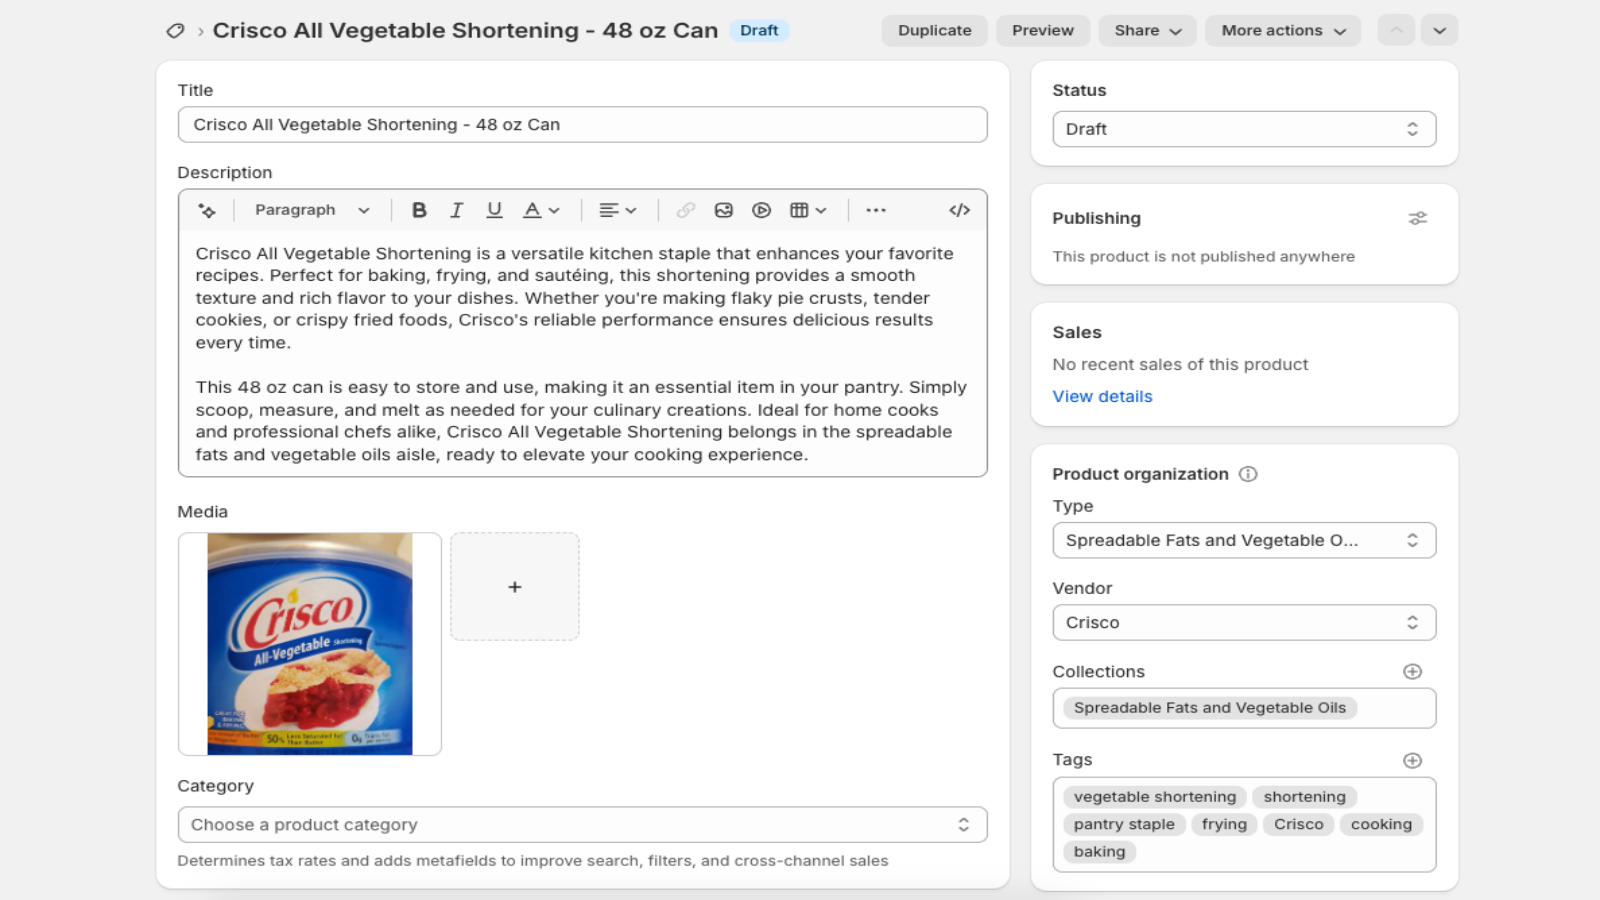
Task: Add new media with plus tile
Action: [515, 587]
